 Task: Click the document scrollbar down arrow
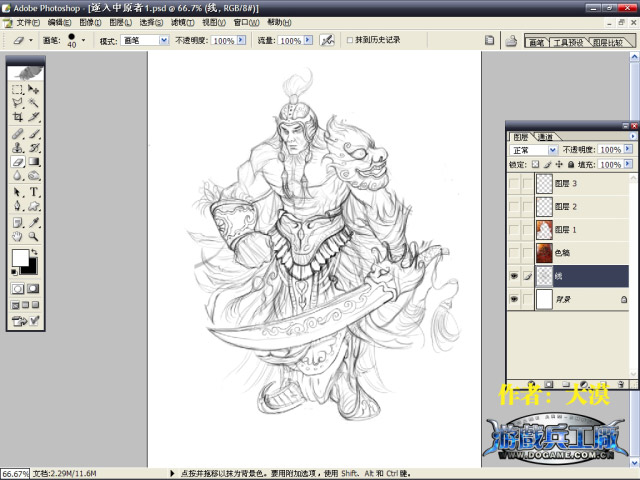click(x=634, y=462)
